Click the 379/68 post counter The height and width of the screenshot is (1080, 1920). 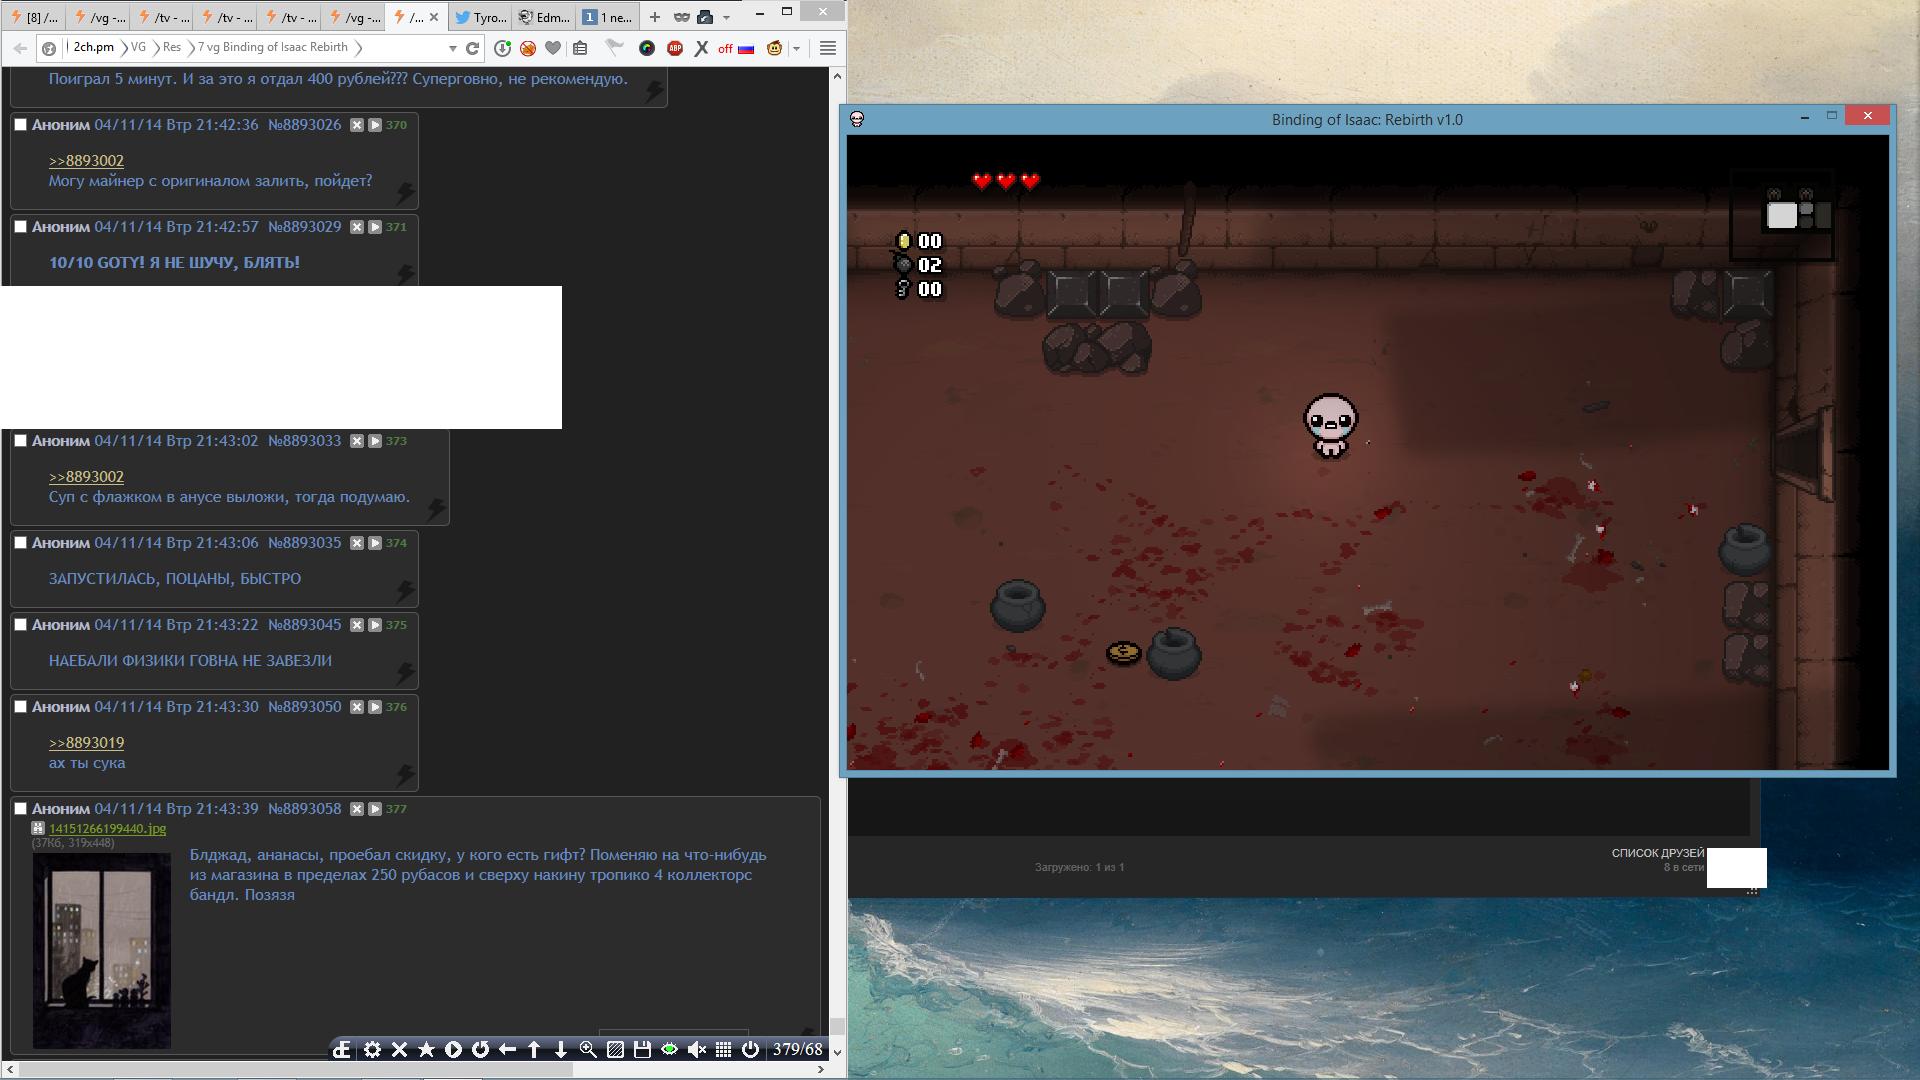point(797,1049)
